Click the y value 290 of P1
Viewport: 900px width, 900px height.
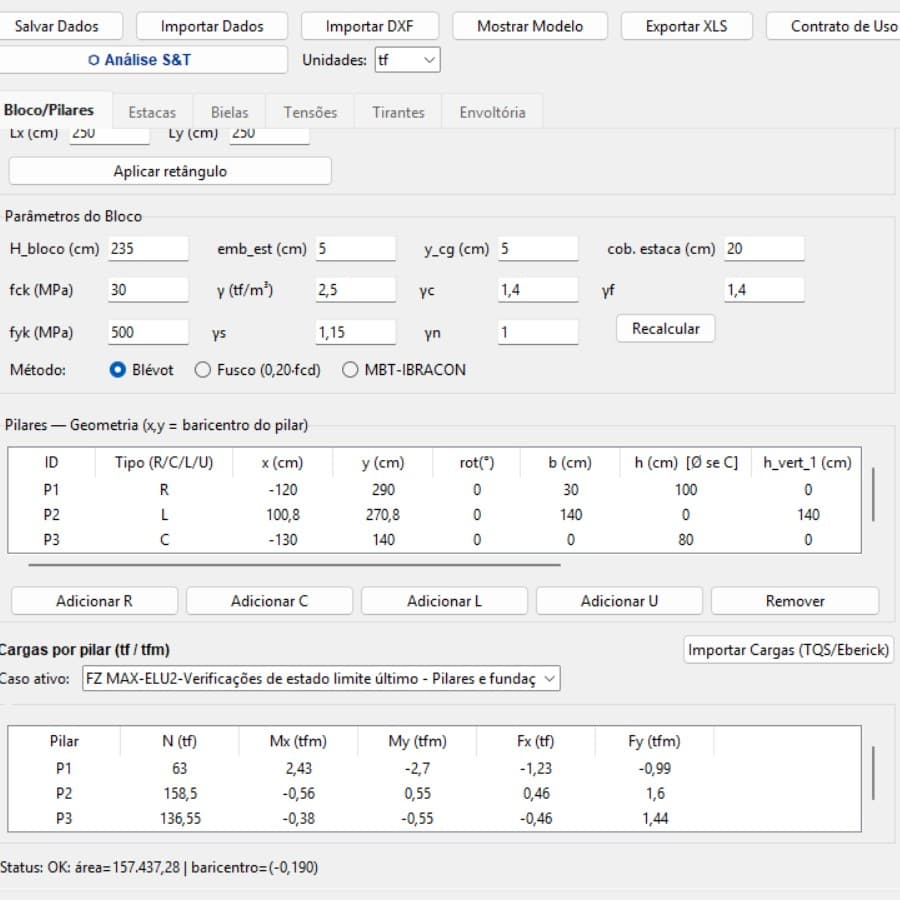click(383, 490)
